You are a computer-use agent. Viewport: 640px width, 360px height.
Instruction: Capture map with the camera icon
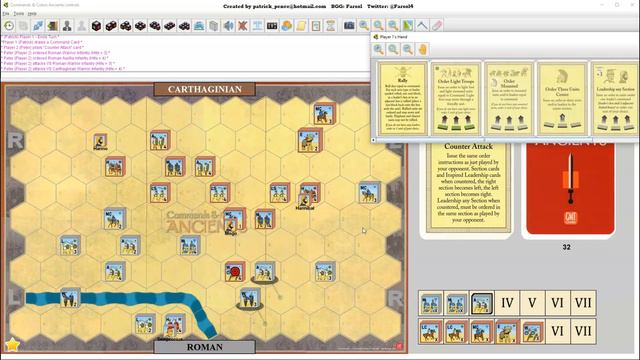(x=349, y=26)
